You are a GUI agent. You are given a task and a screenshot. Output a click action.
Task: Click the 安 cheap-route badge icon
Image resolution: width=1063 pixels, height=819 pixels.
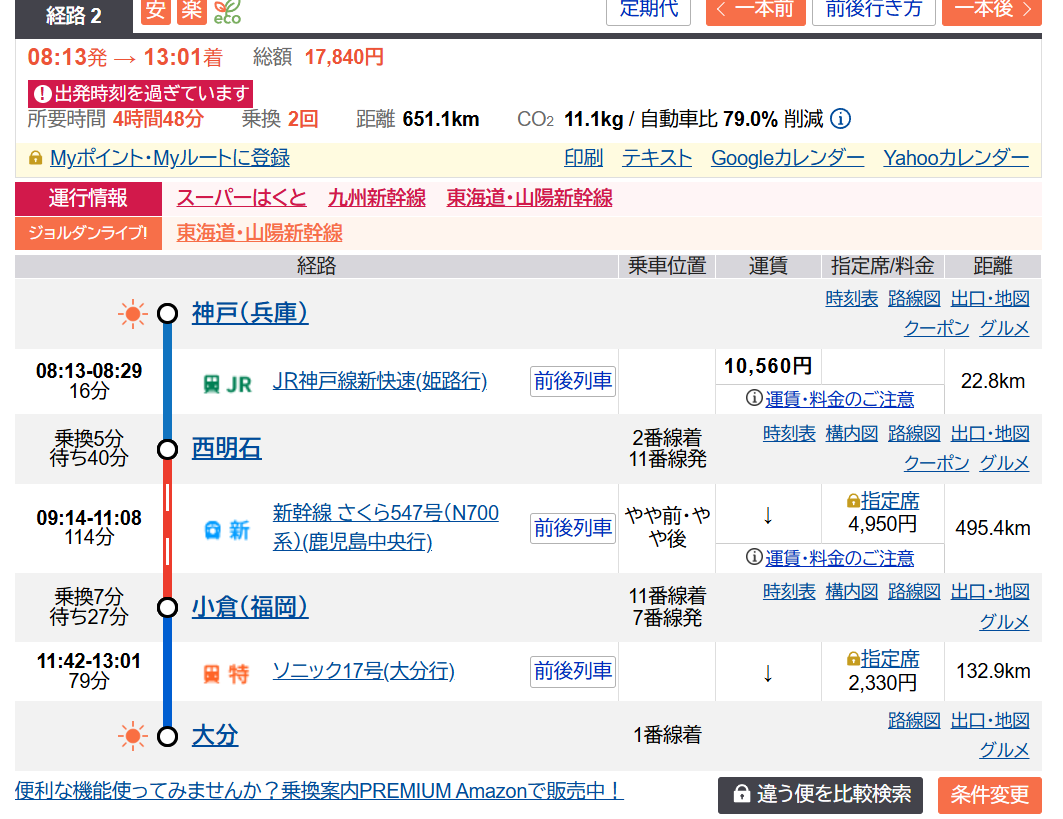[x=155, y=10]
